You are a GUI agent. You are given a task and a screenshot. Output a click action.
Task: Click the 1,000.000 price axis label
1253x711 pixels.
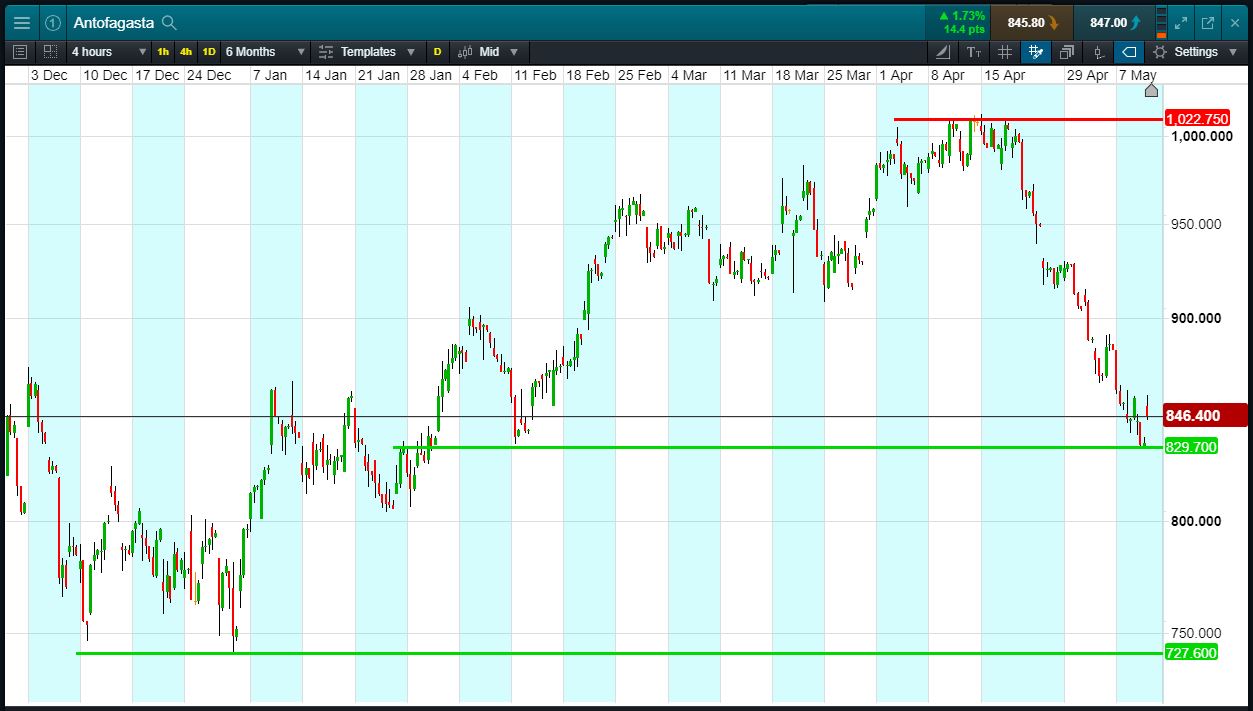(1201, 136)
